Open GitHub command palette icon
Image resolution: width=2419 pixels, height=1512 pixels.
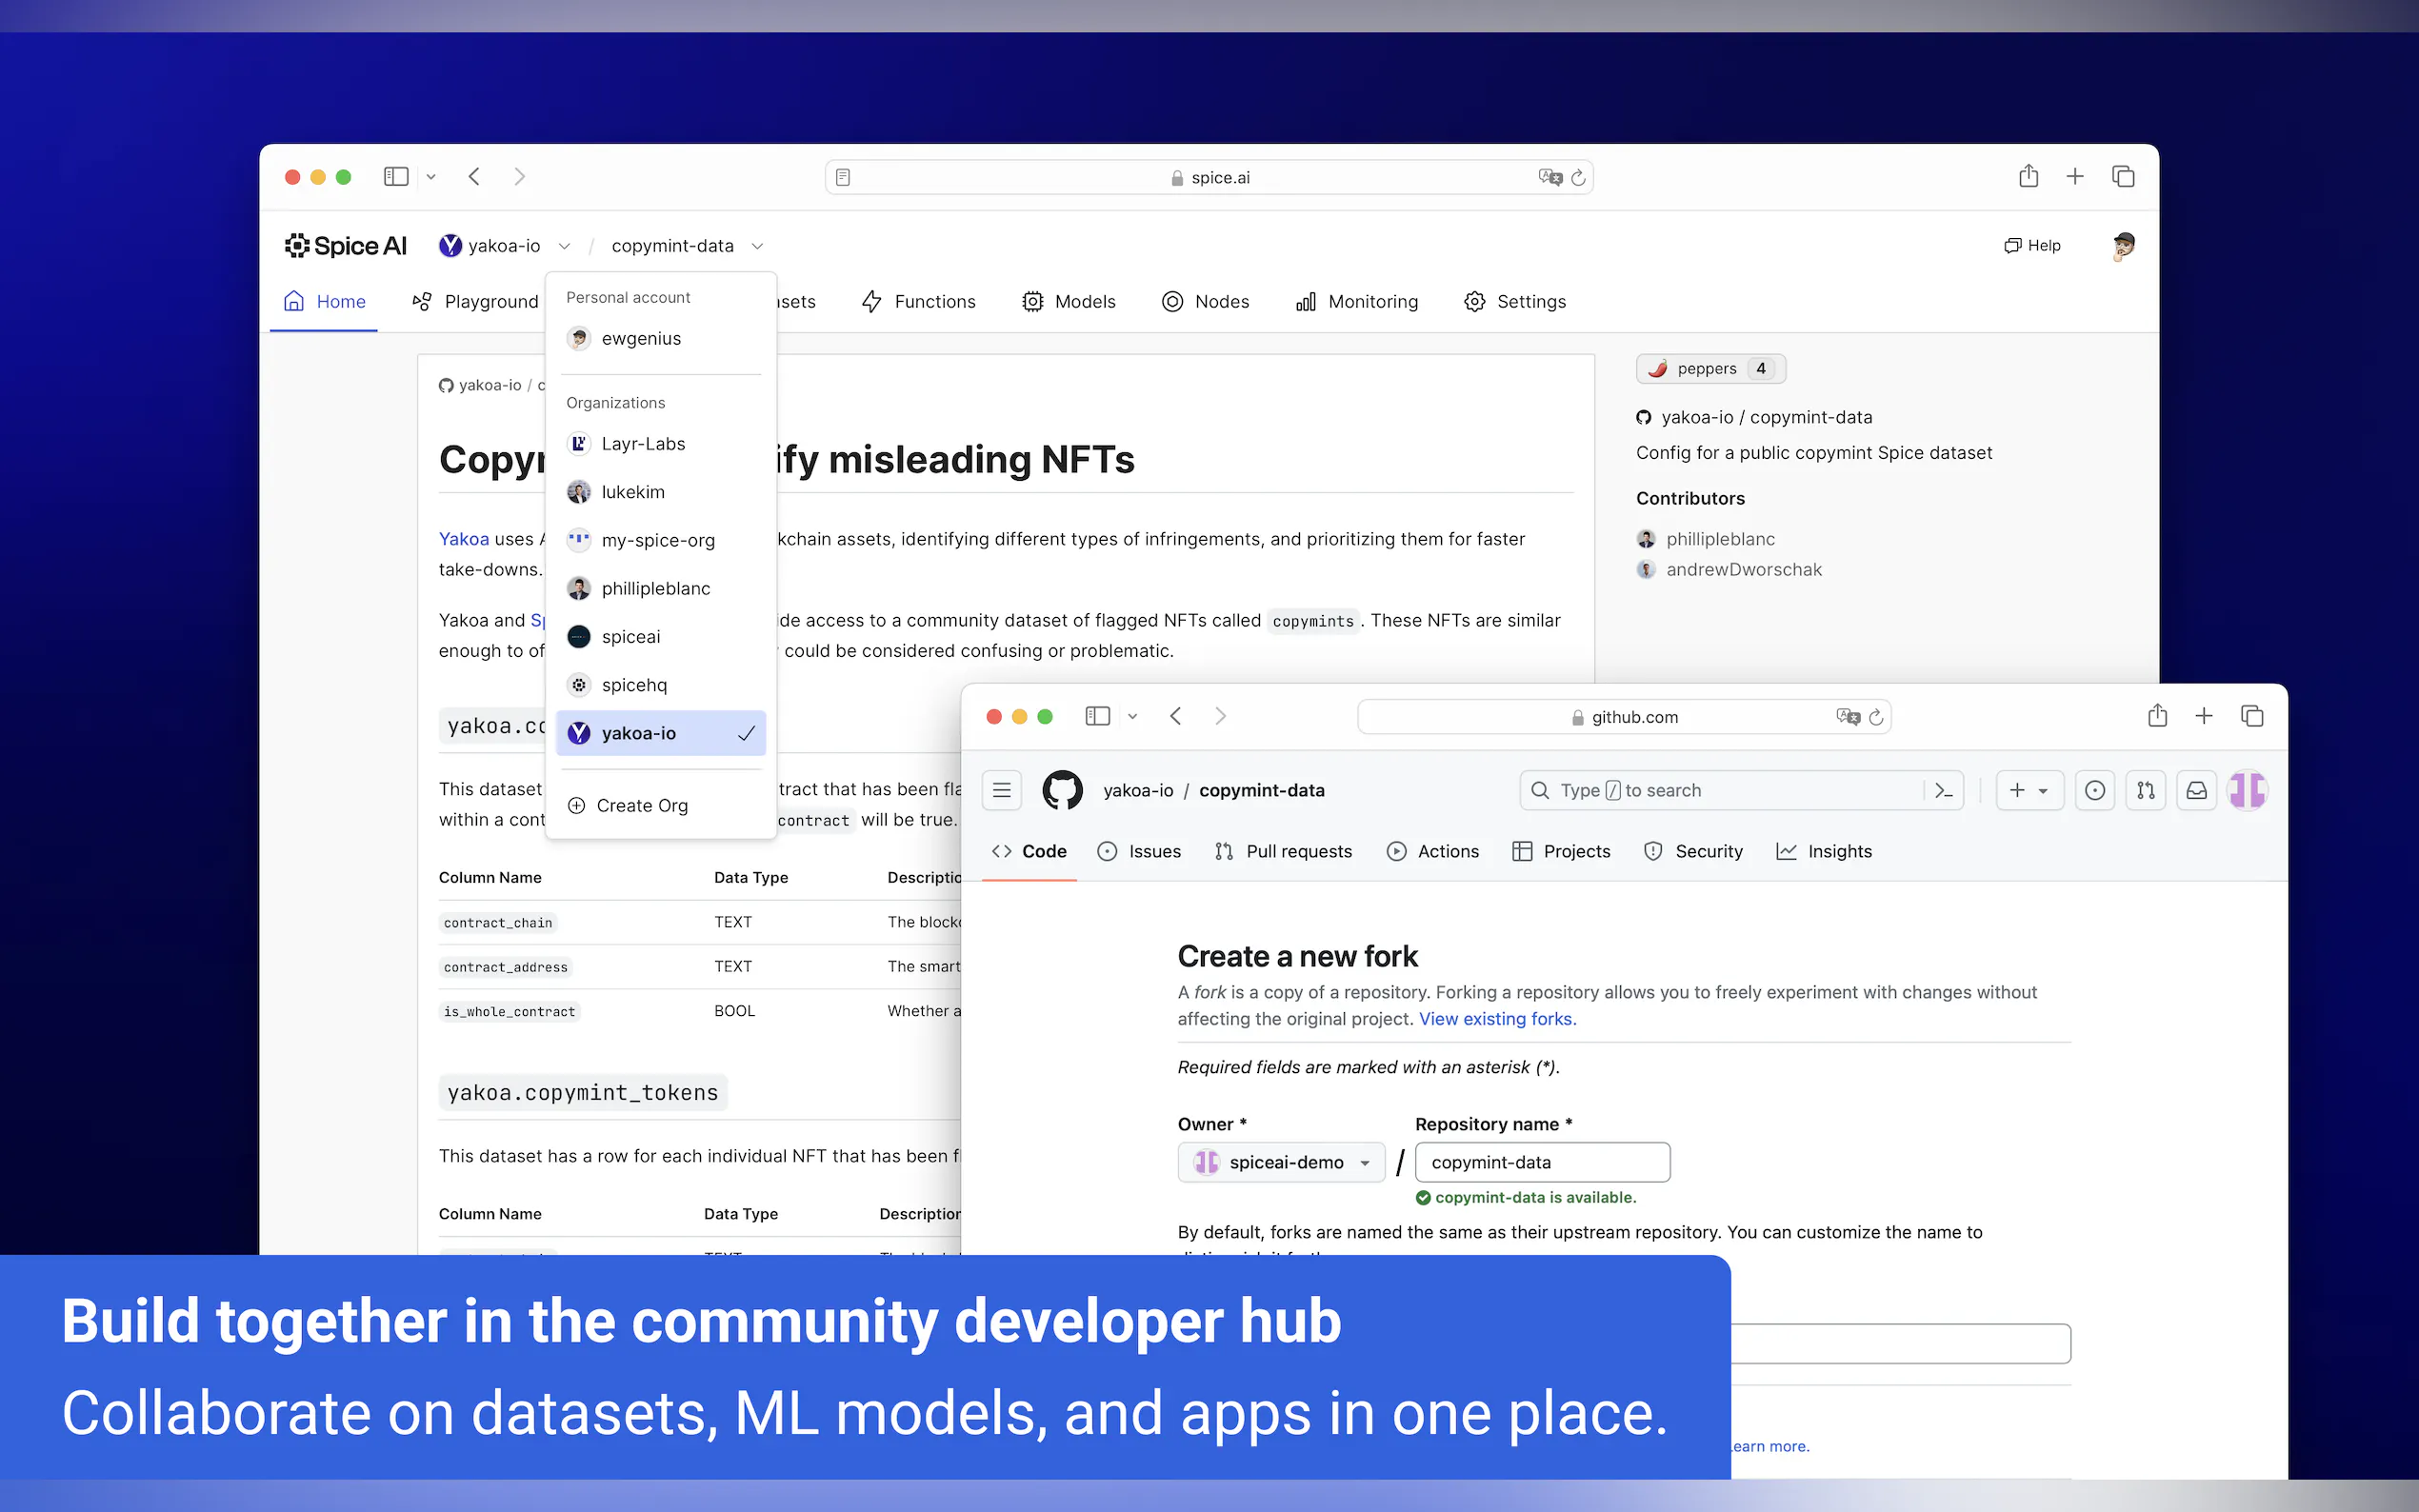point(1943,790)
